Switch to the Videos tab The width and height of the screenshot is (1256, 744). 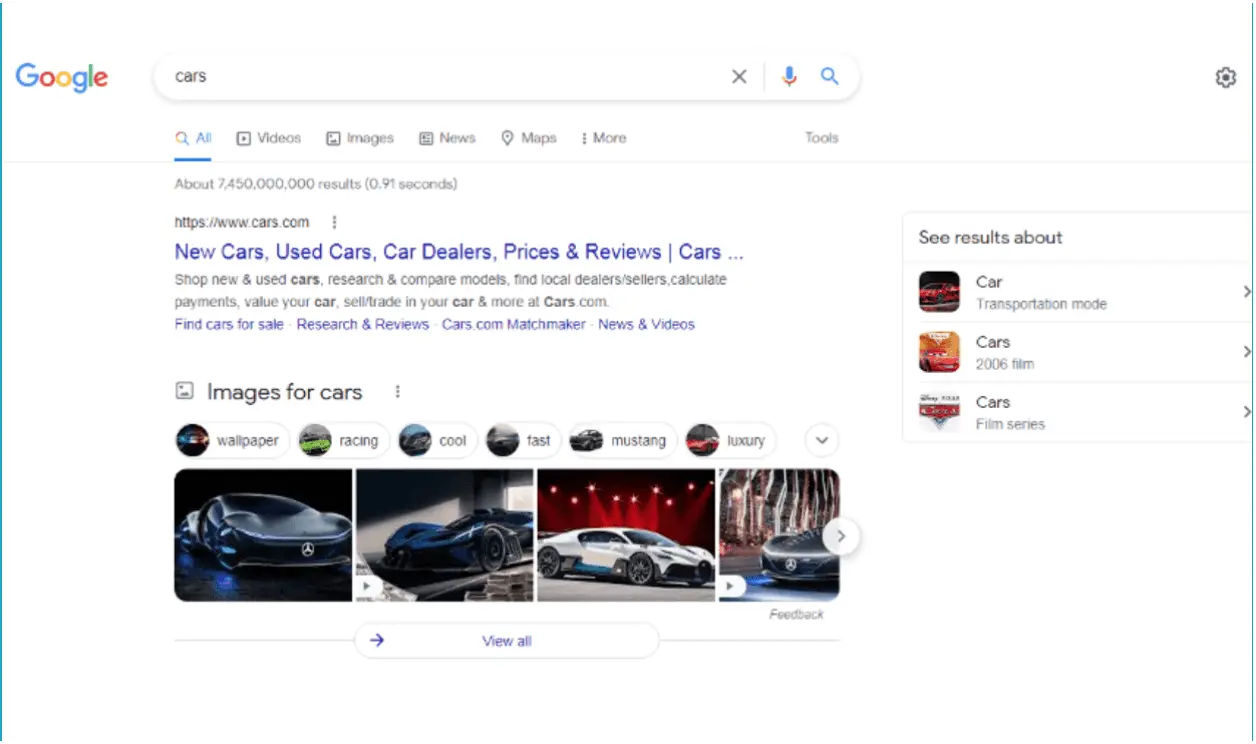pyautogui.click(x=268, y=138)
